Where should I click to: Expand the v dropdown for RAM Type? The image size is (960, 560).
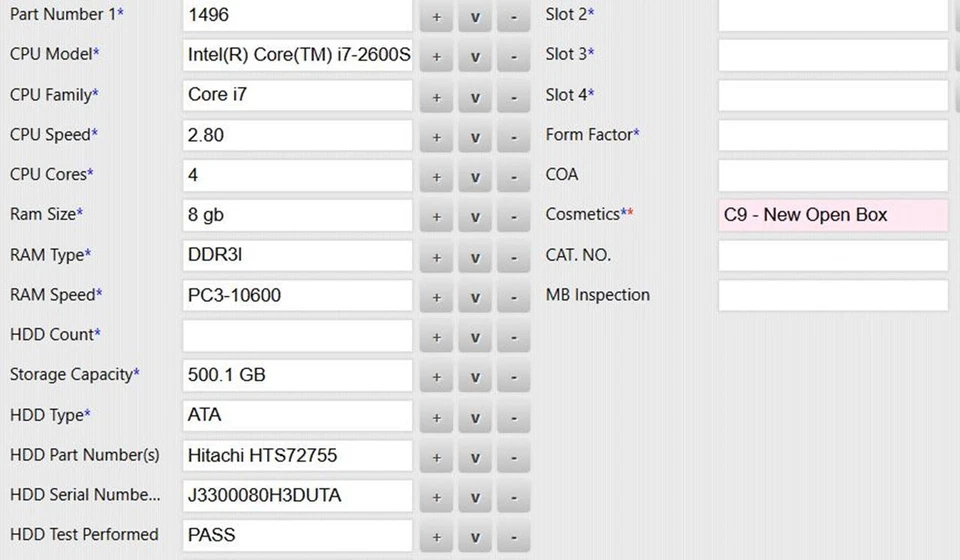click(475, 257)
